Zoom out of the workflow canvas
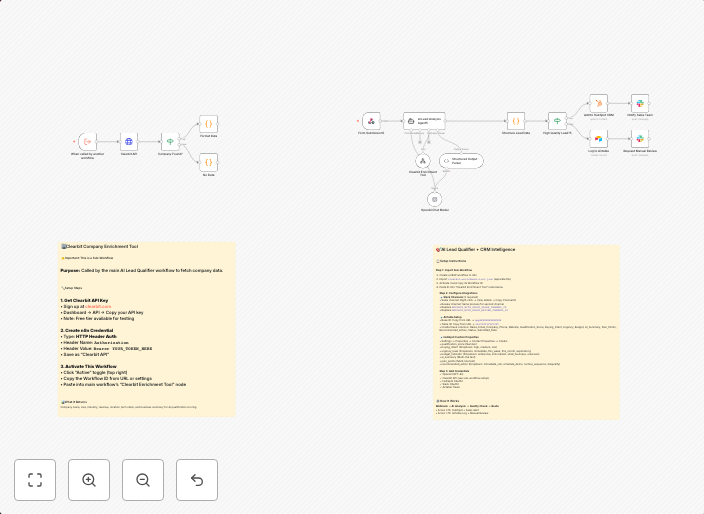This screenshot has width=704, height=514. (x=143, y=480)
